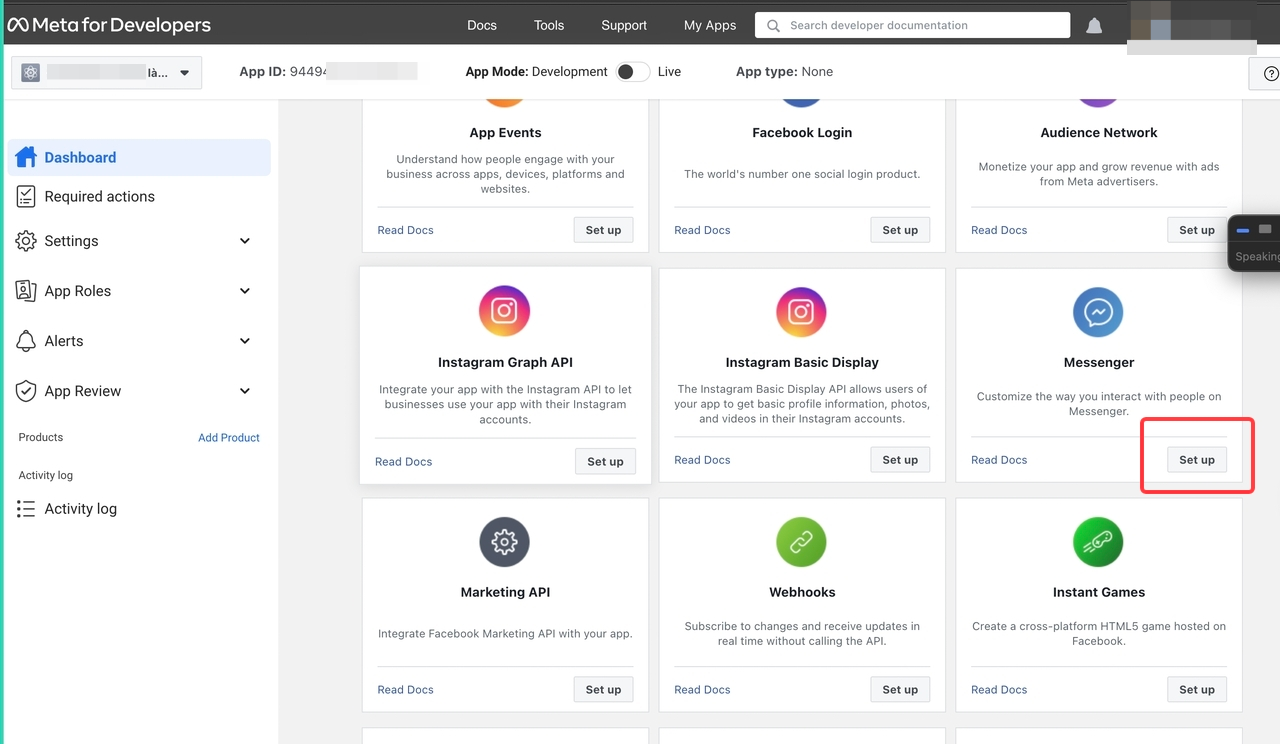Image resolution: width=1280 pixels, height=744 pixels.
Task: Click the Instagram Basic Display icon
Action: click(802, 311)
